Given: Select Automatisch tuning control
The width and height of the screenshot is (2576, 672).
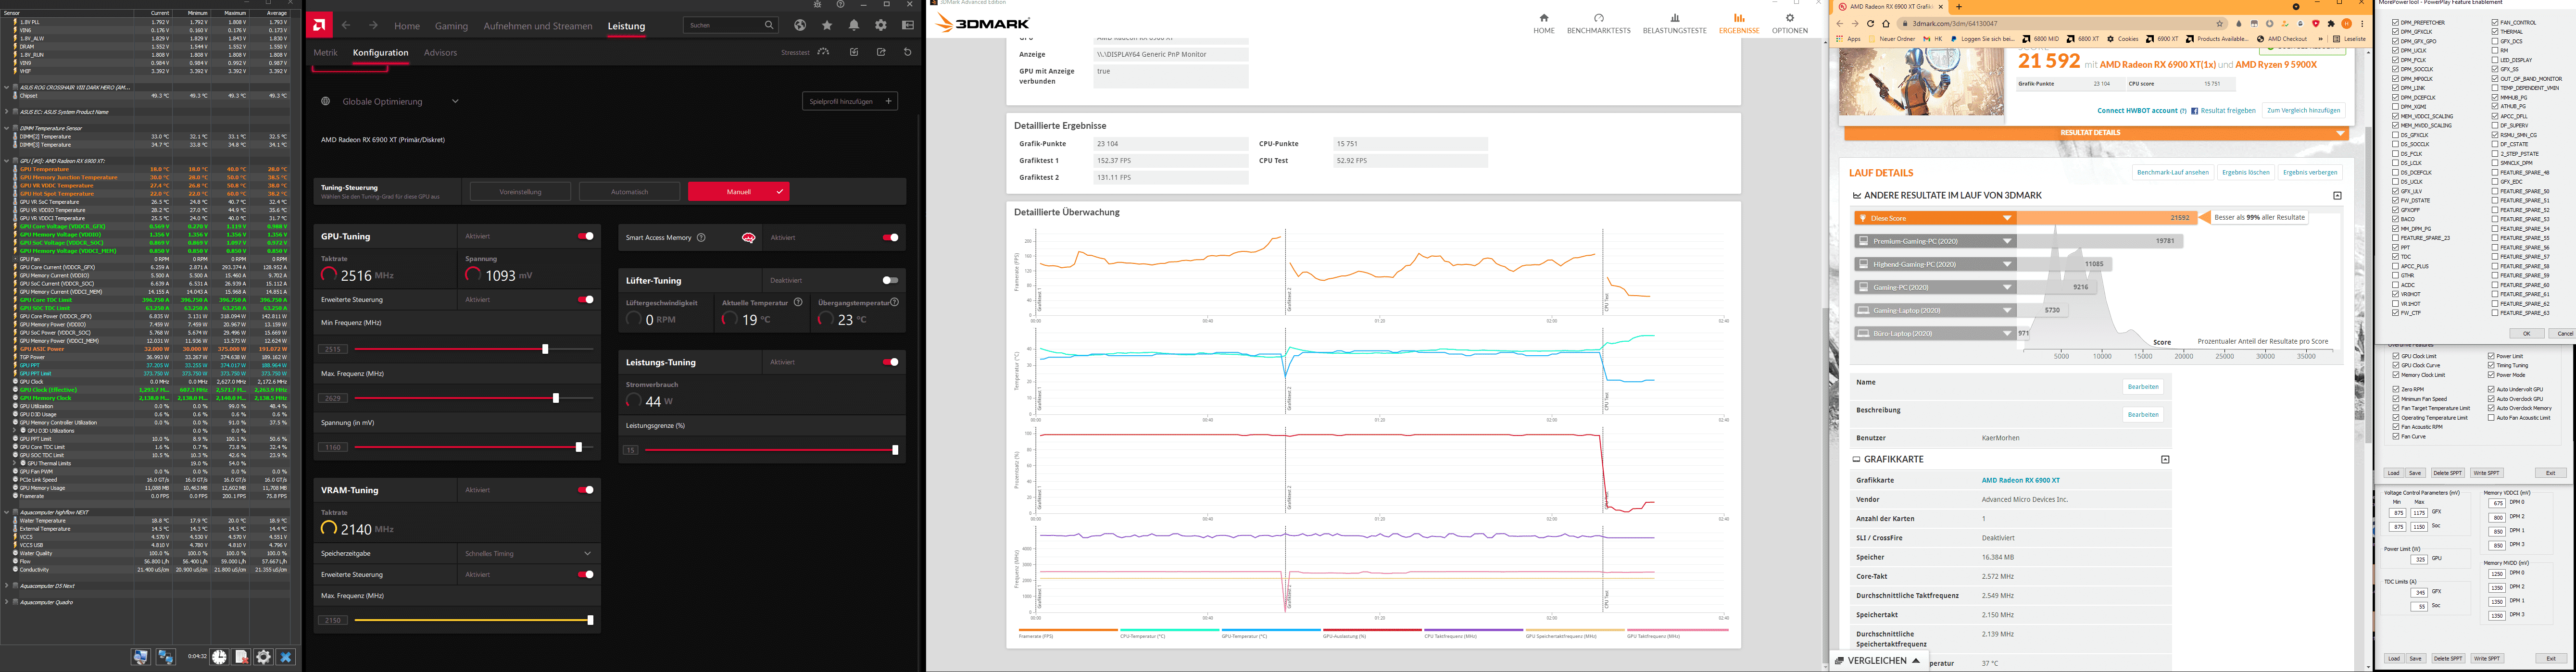Looking at the screenshot, I should coord(629,191).
